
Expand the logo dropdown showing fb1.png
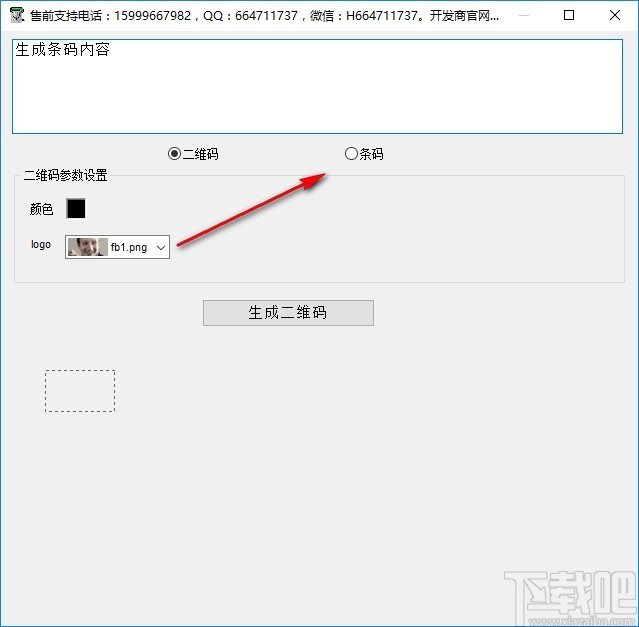coord(117,247)
